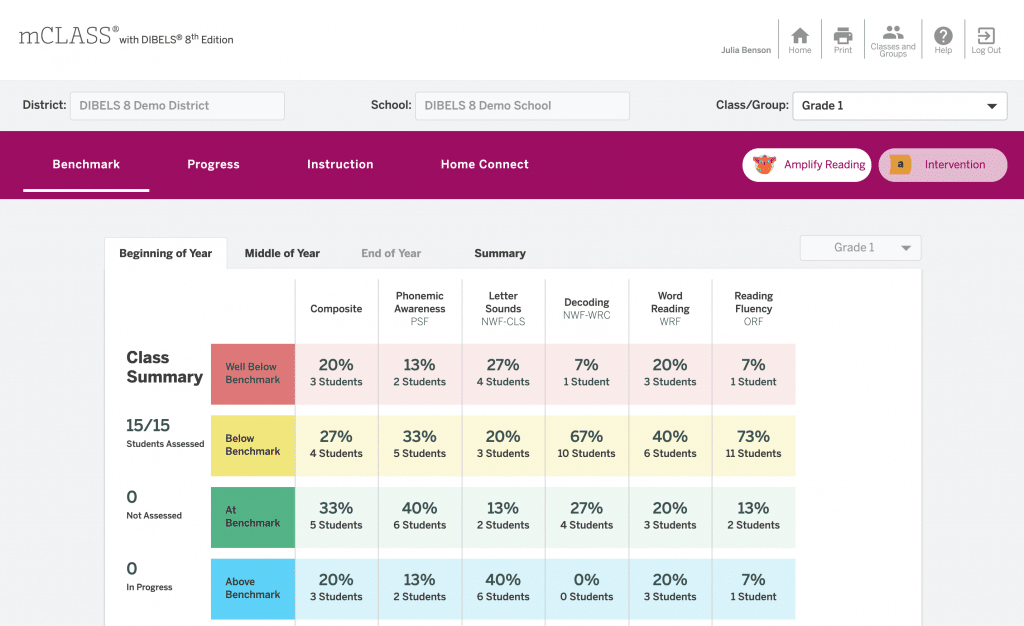Click the Reading Fluency ORF column header
Viewport: 1024px width, 626px height.
pos(754,309)
